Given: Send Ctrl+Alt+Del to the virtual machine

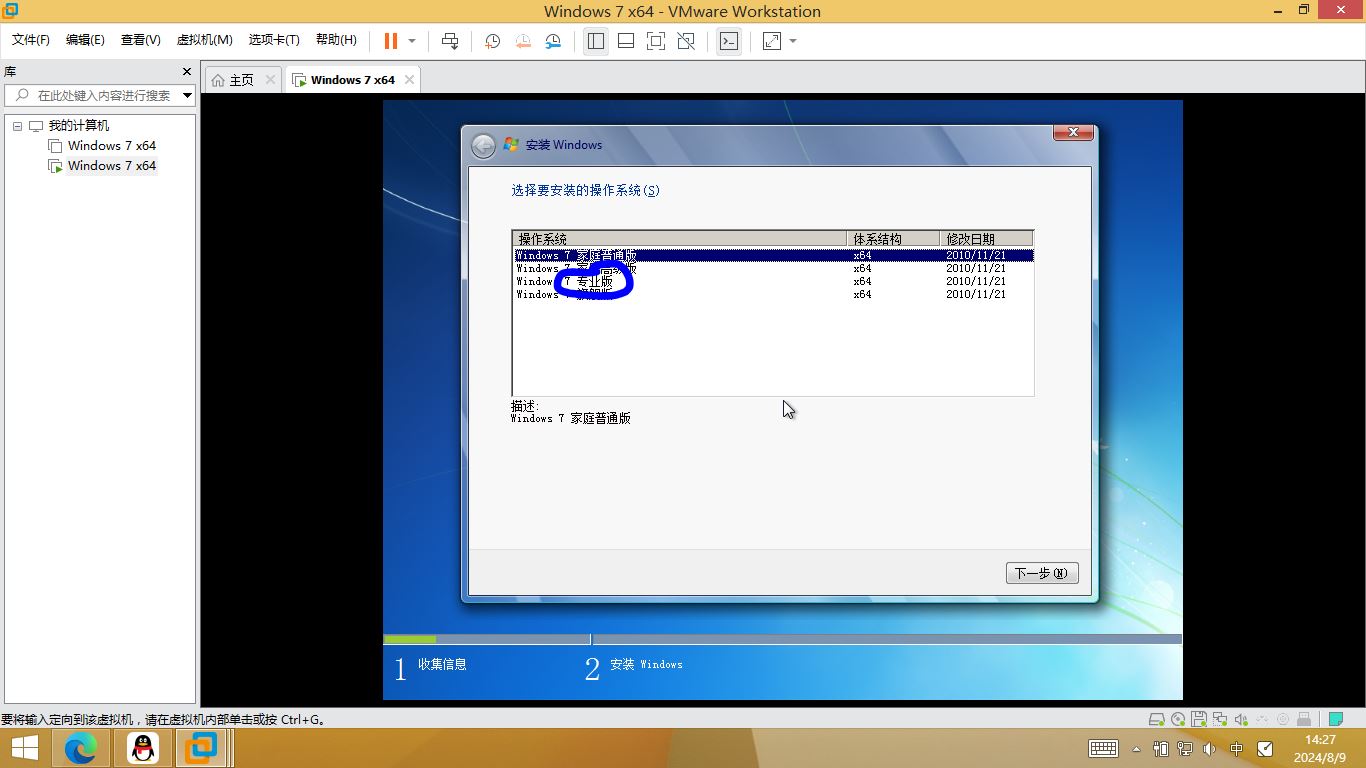Looking at the screenshot, I should [450, 41].
